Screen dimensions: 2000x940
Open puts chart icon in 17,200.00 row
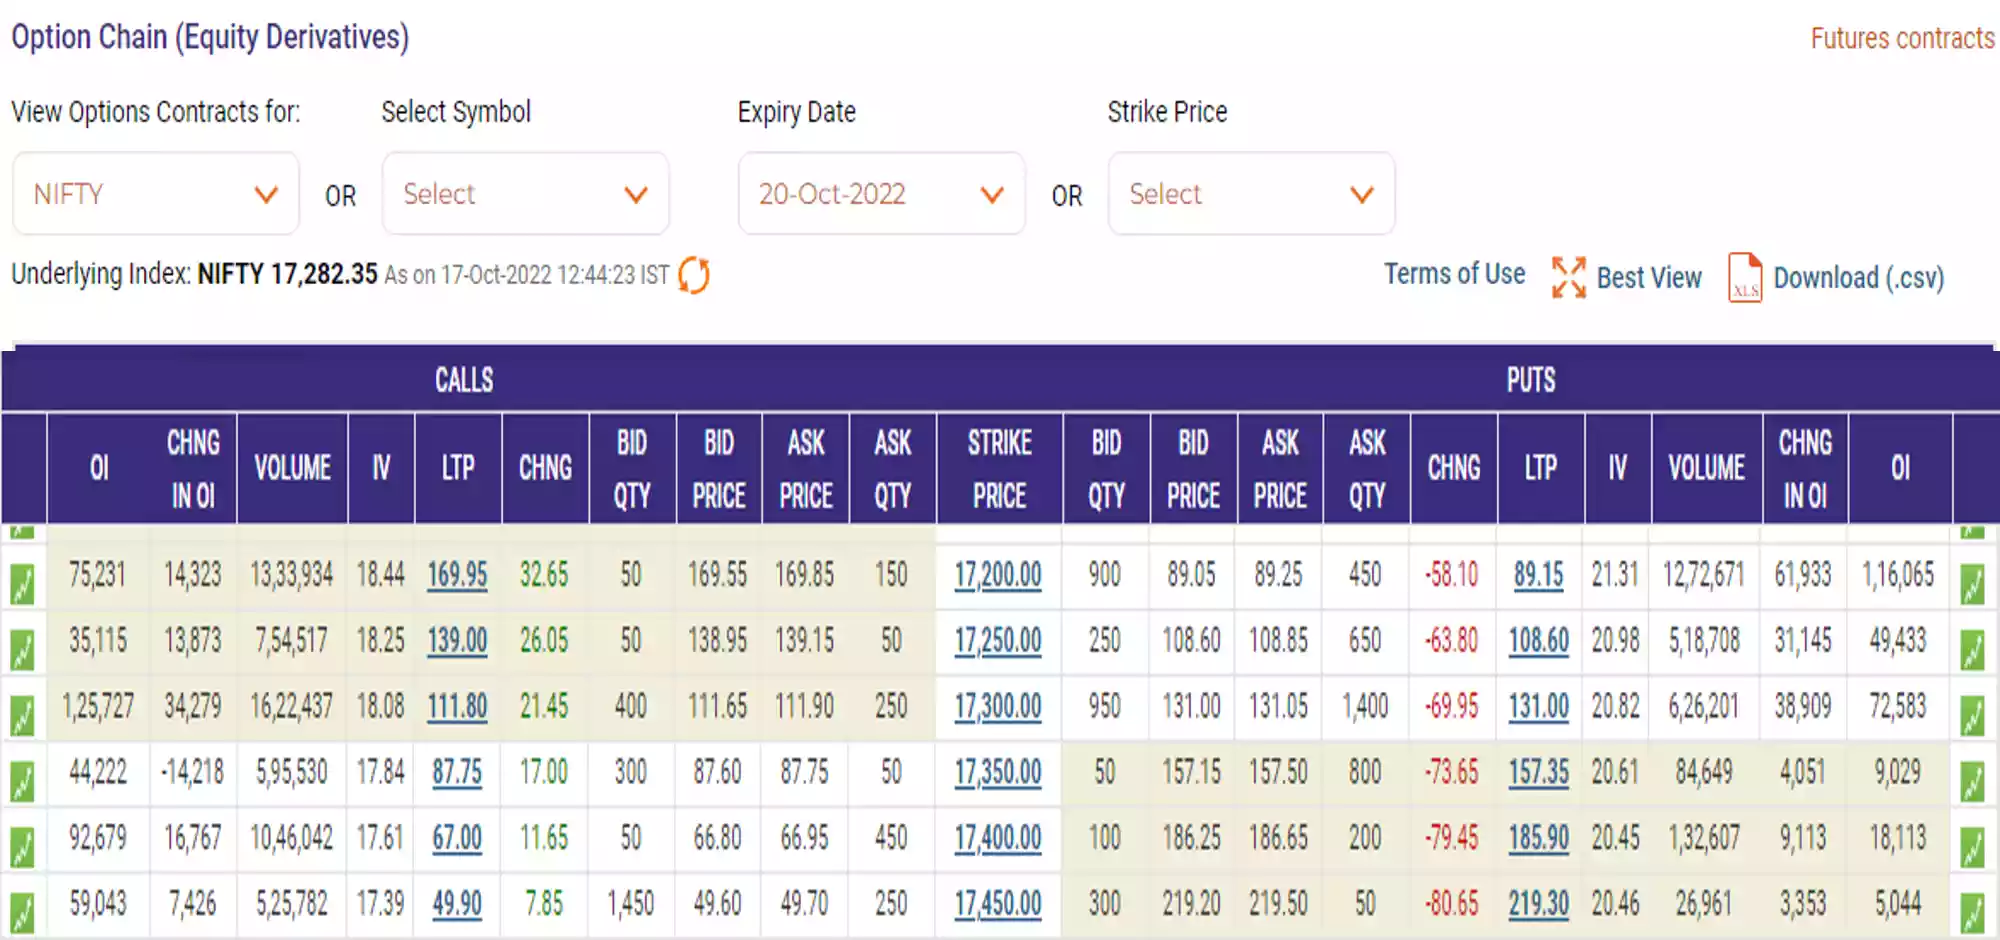pyautogui.click(x=1972, y=584)
